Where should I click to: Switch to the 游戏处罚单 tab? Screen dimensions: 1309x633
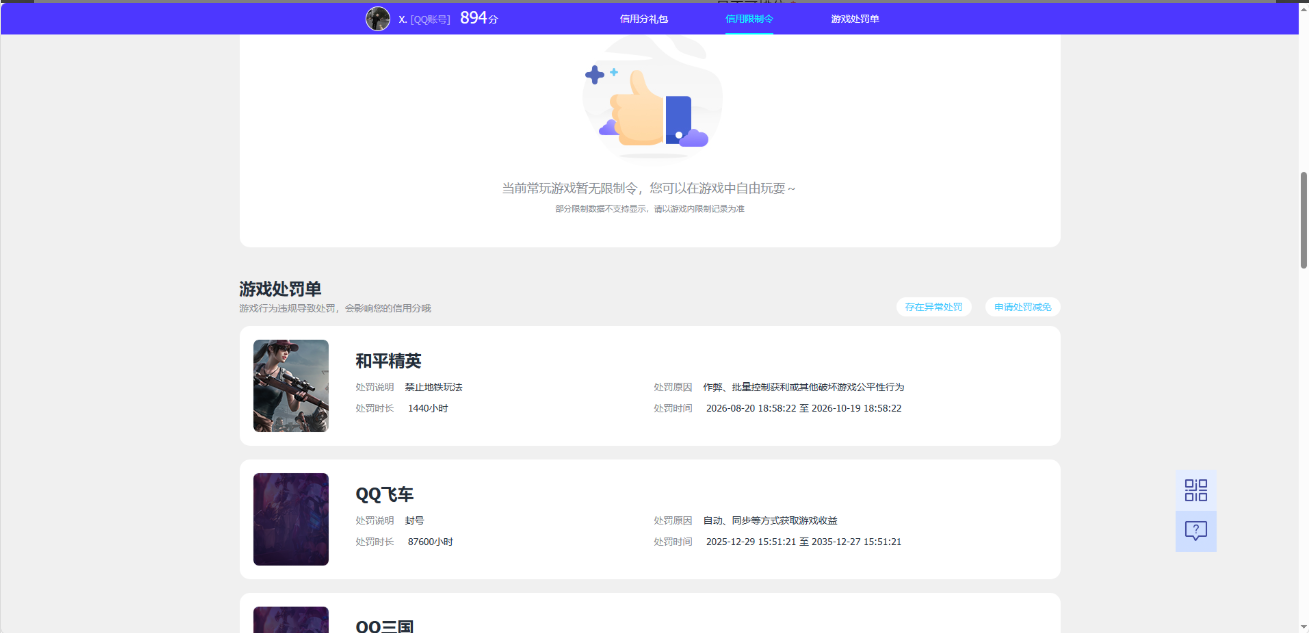tap(855, 19)
